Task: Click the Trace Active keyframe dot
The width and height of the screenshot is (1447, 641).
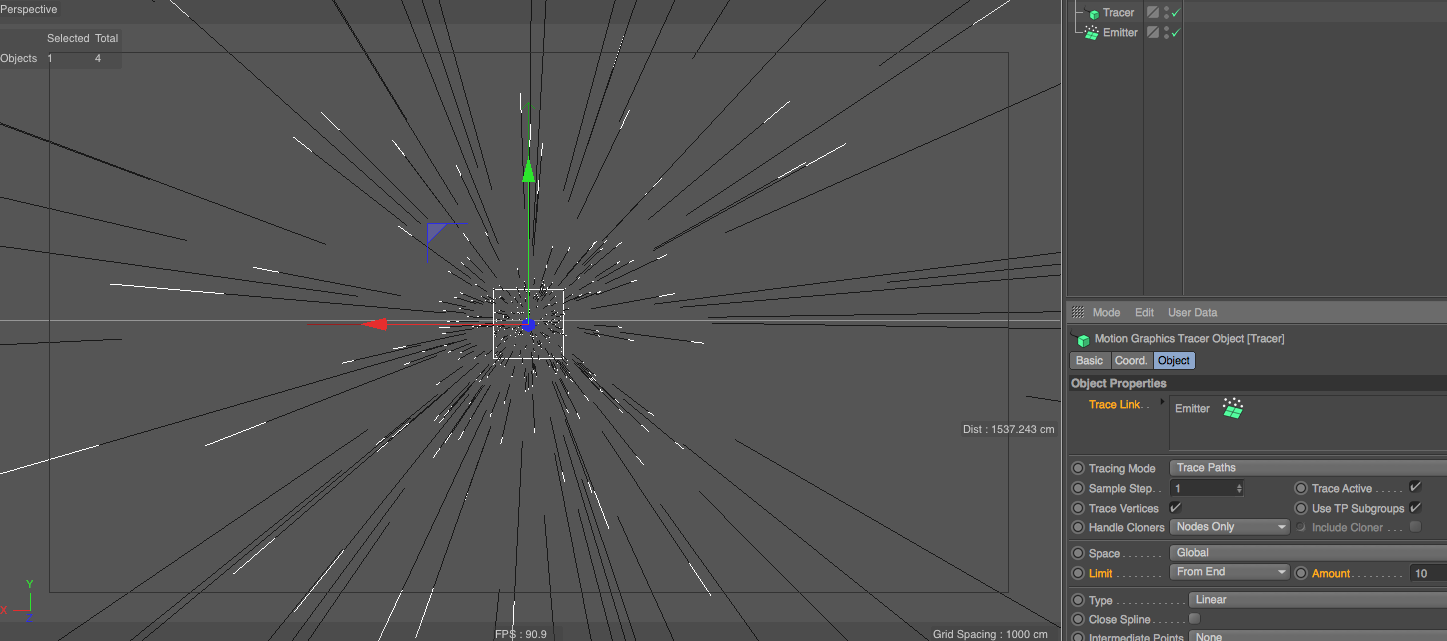Action: pyautogui.click(x=1301, y=488)
